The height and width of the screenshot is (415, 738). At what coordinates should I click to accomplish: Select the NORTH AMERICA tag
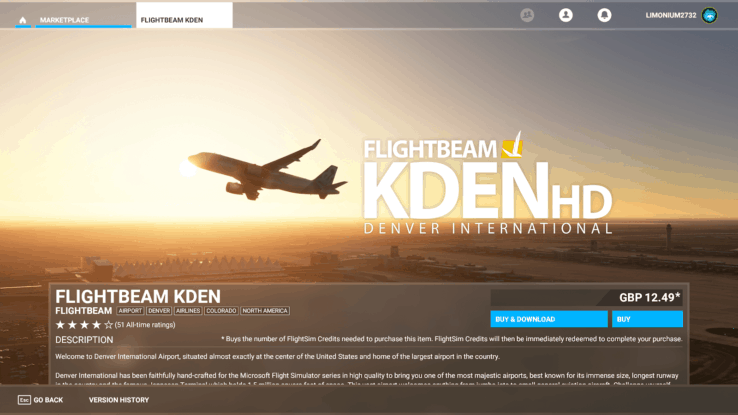[265, 311]
